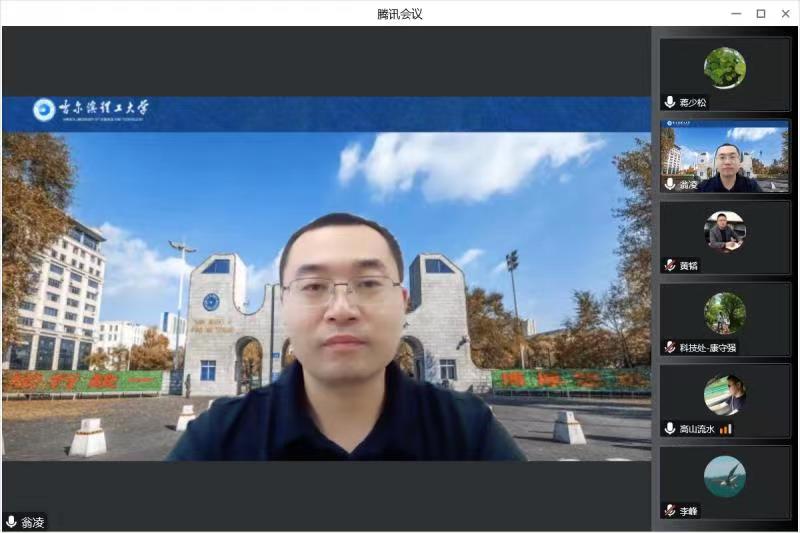Select 黄韬's circular avatar
Screen dimensions: 800x533
coord(724,231)
